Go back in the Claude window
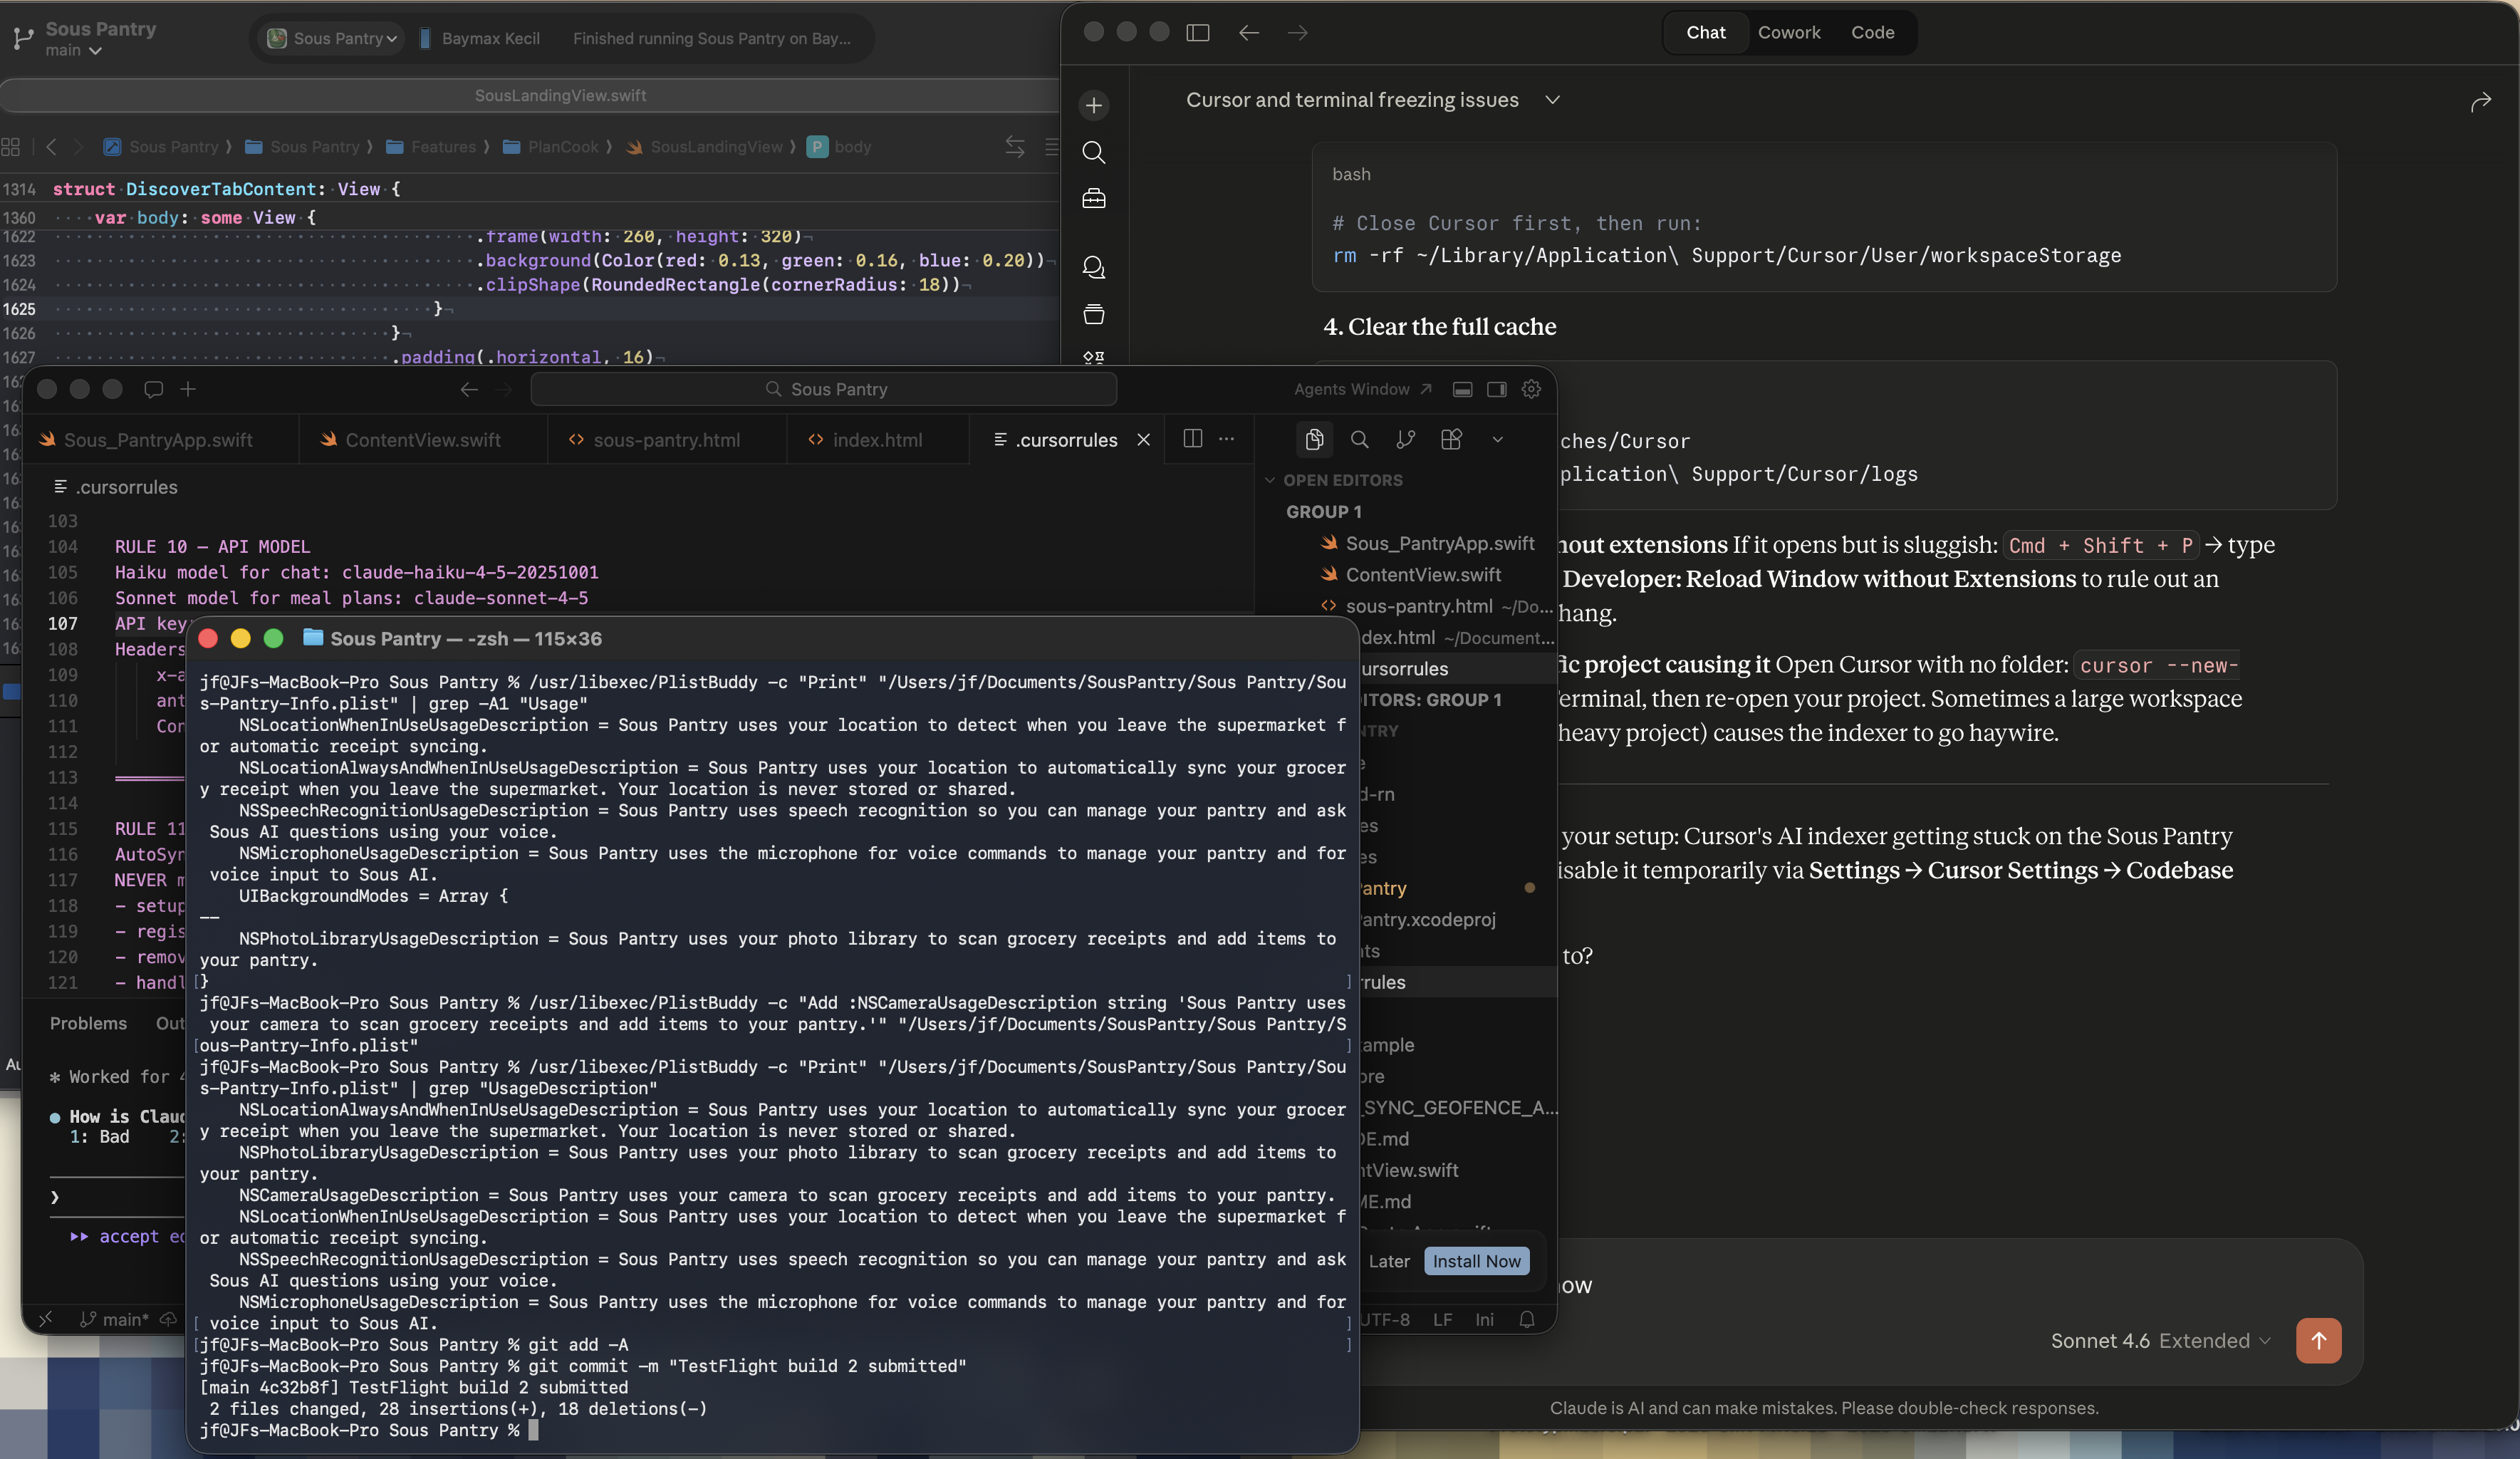 click(x=1249, y=33)
